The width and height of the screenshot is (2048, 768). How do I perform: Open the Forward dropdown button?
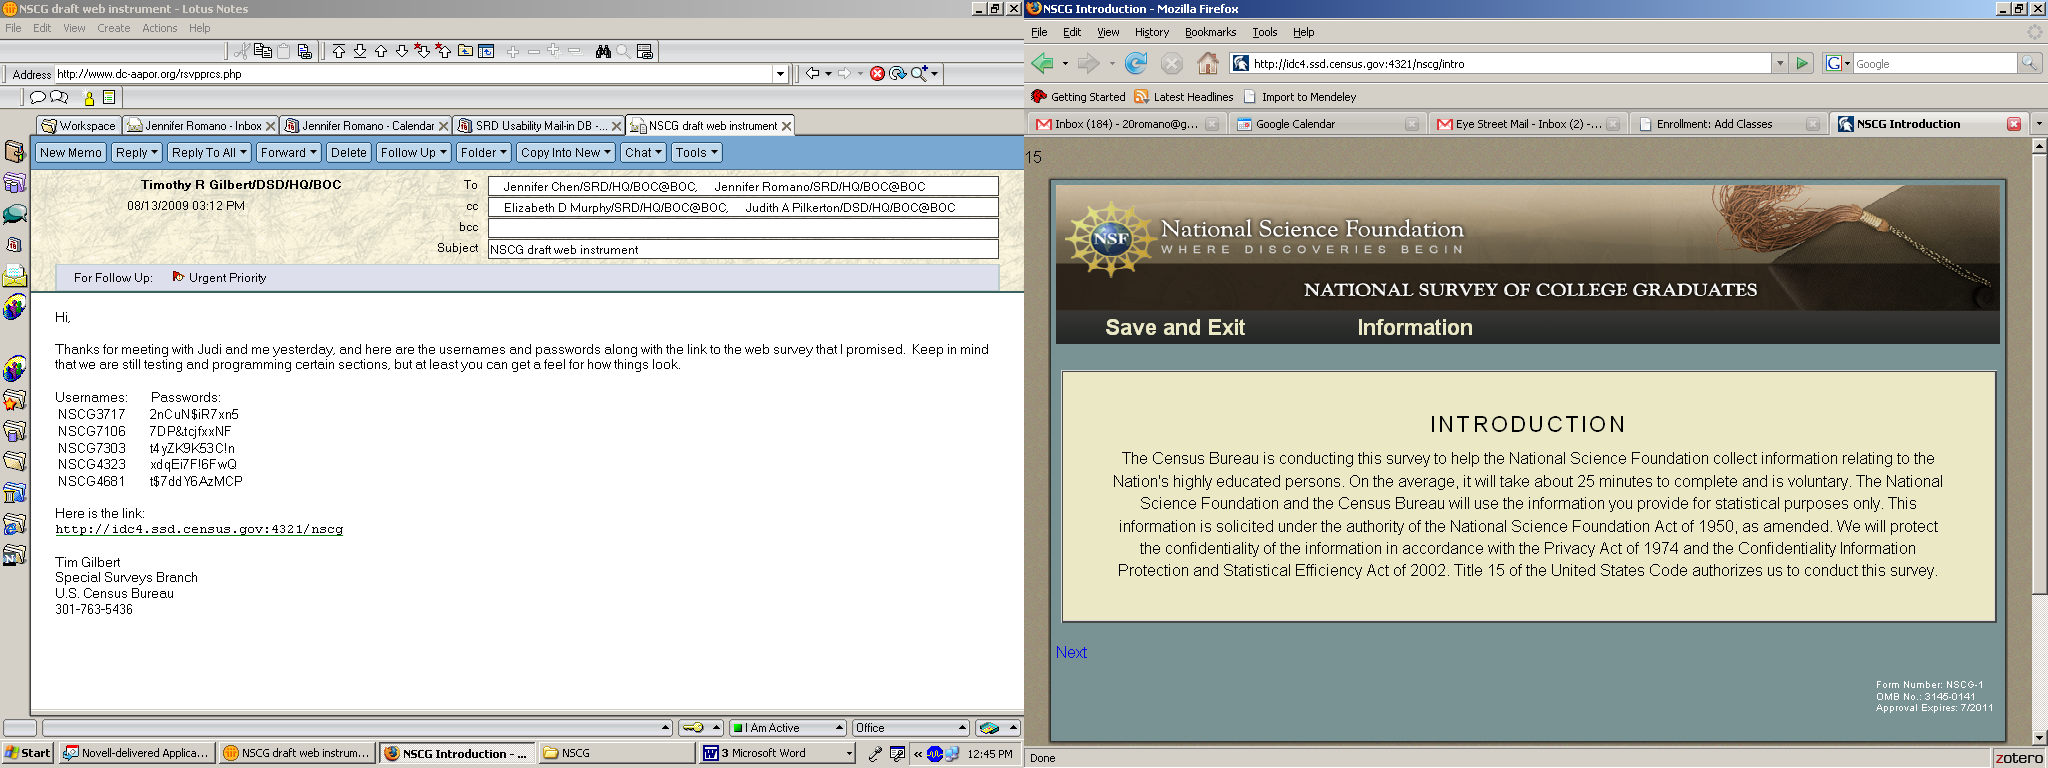289,153
